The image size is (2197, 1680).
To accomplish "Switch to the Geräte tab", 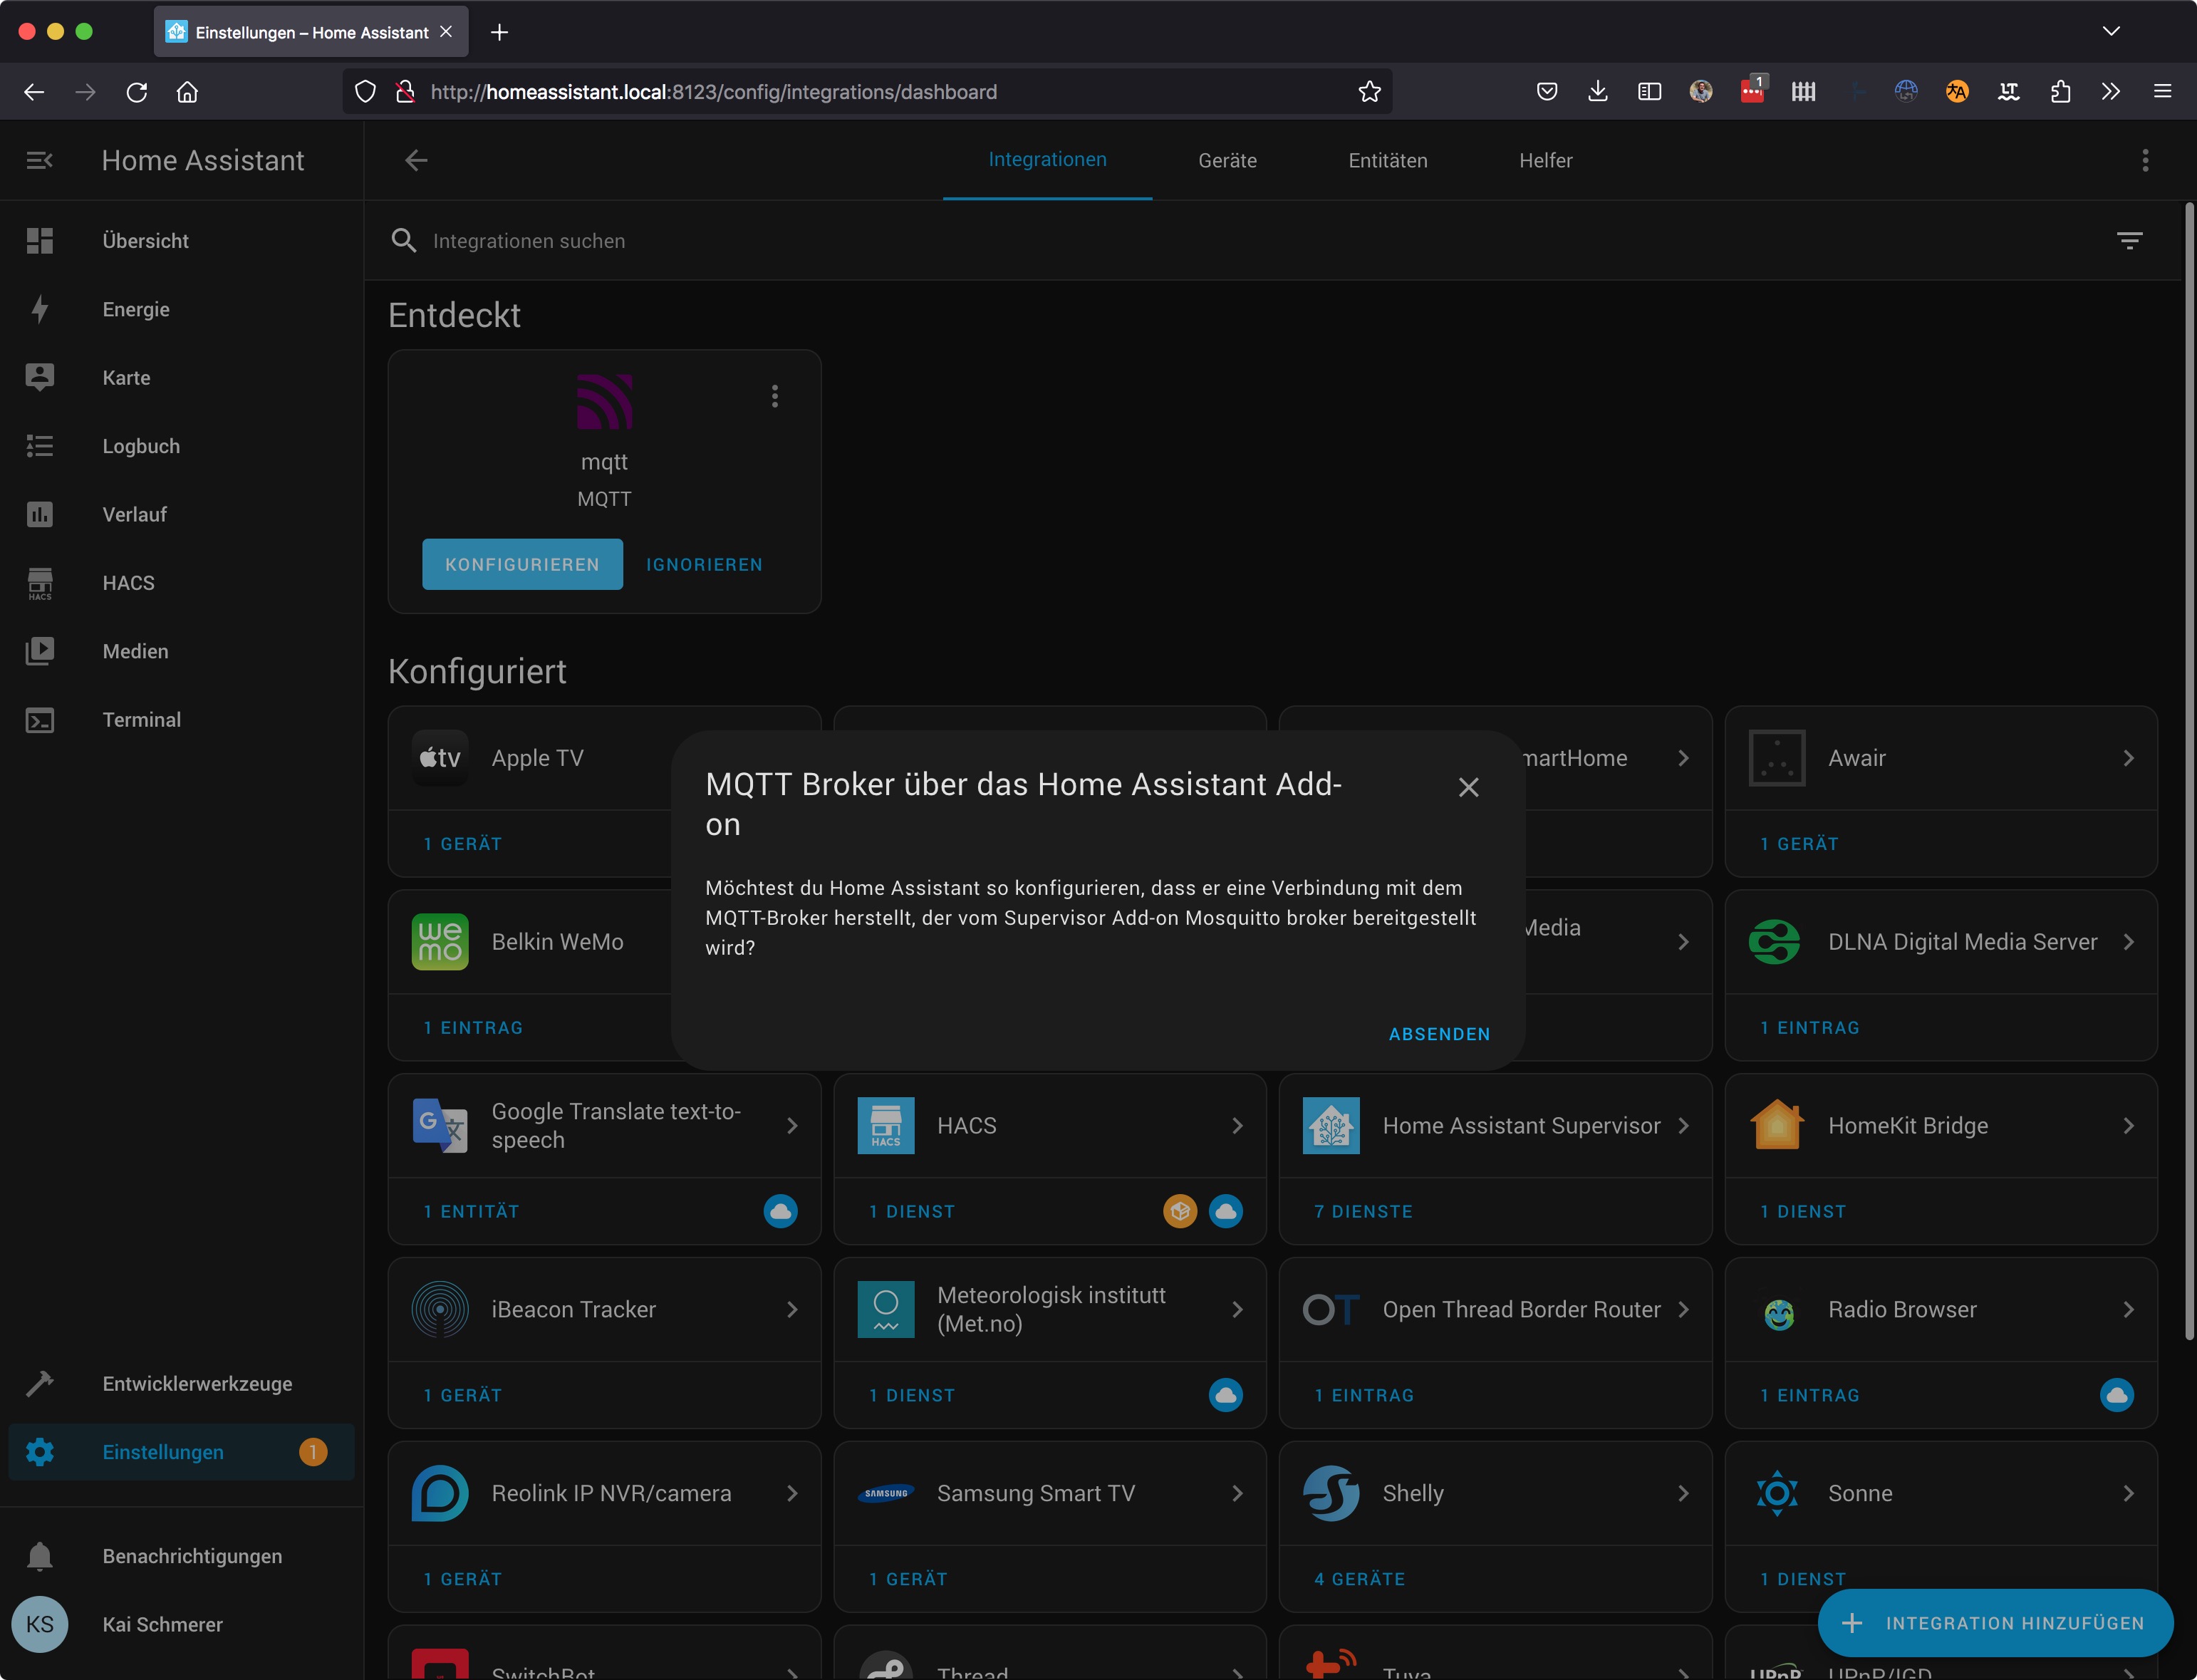I will (1227, 160).
